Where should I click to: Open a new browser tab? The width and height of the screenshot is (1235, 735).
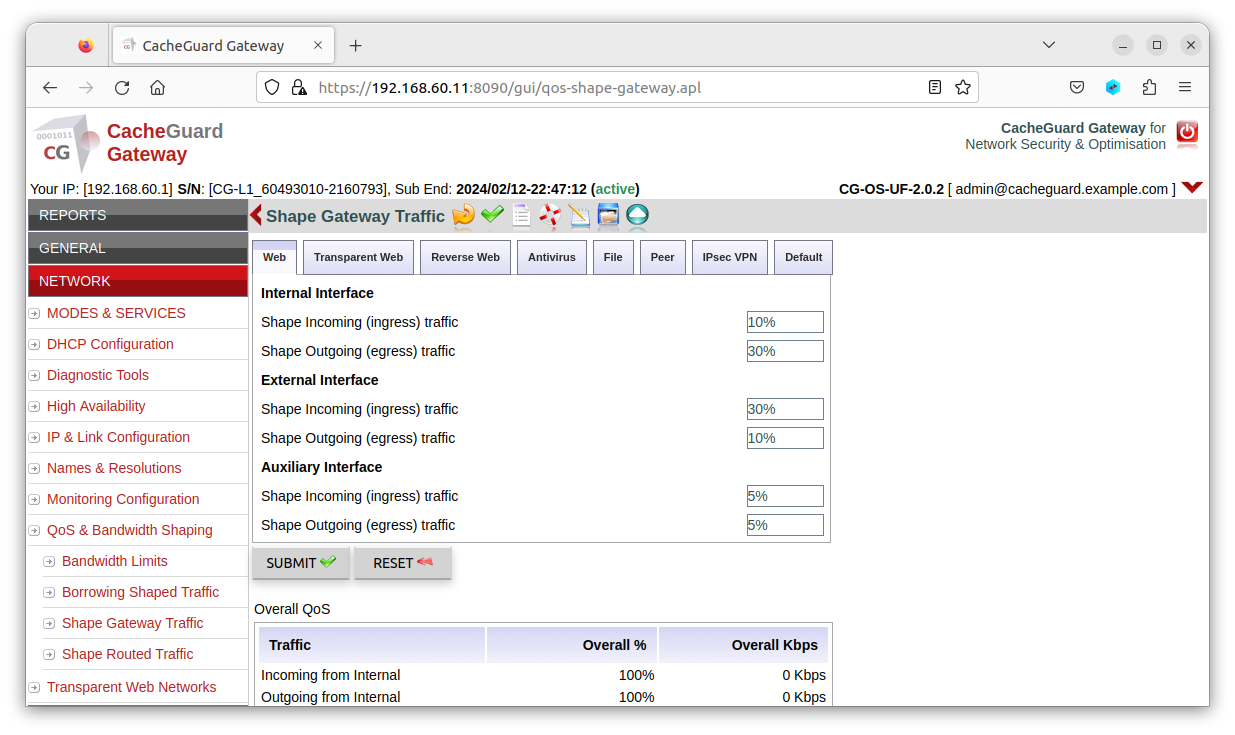coord(355,45)
